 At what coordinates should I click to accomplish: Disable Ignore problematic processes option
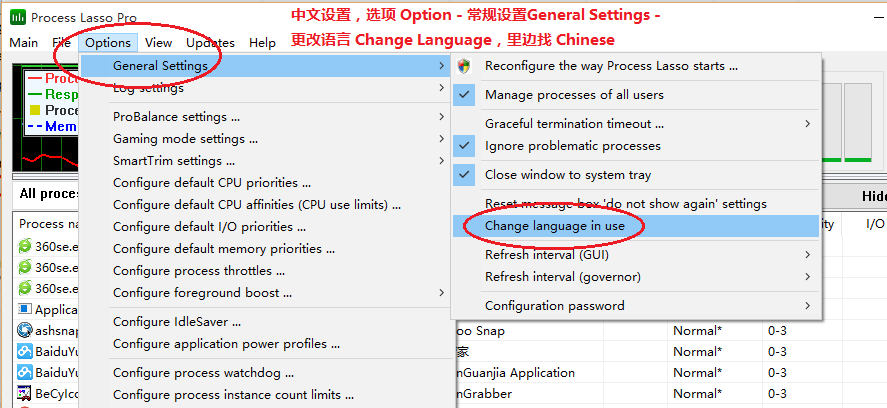(x=572, y=146)
